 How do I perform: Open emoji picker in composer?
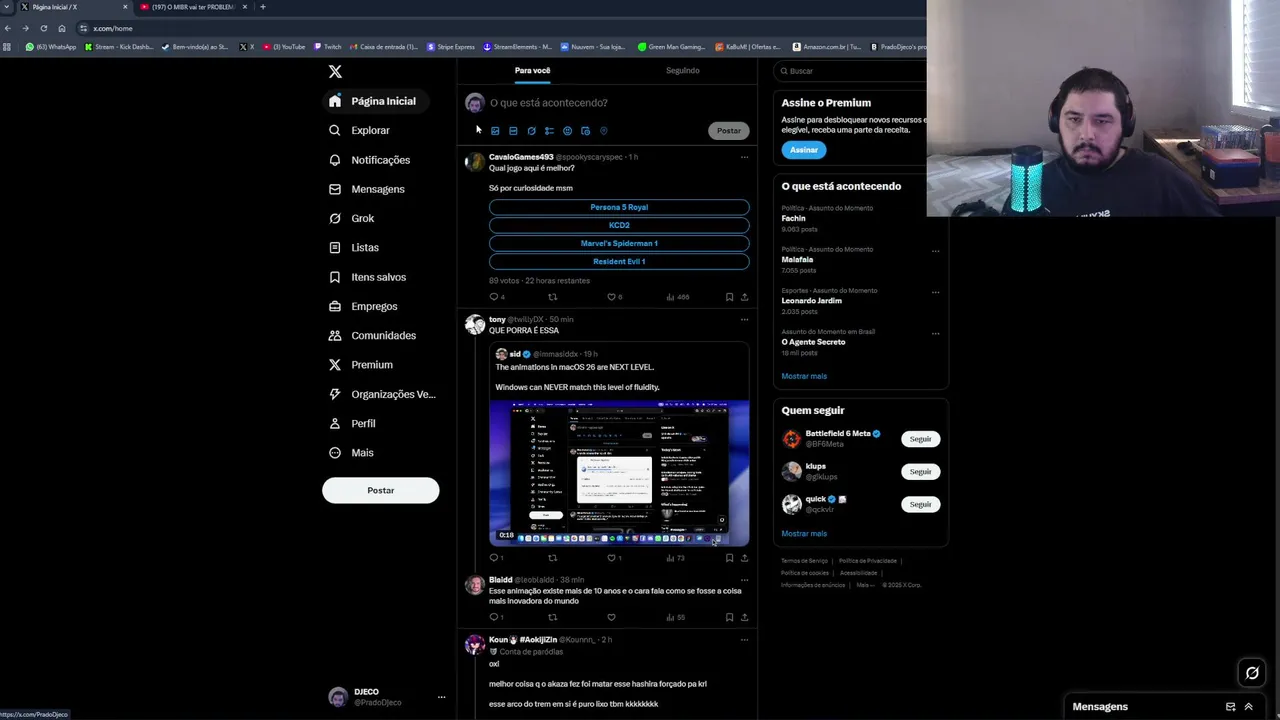pos(567,131)
